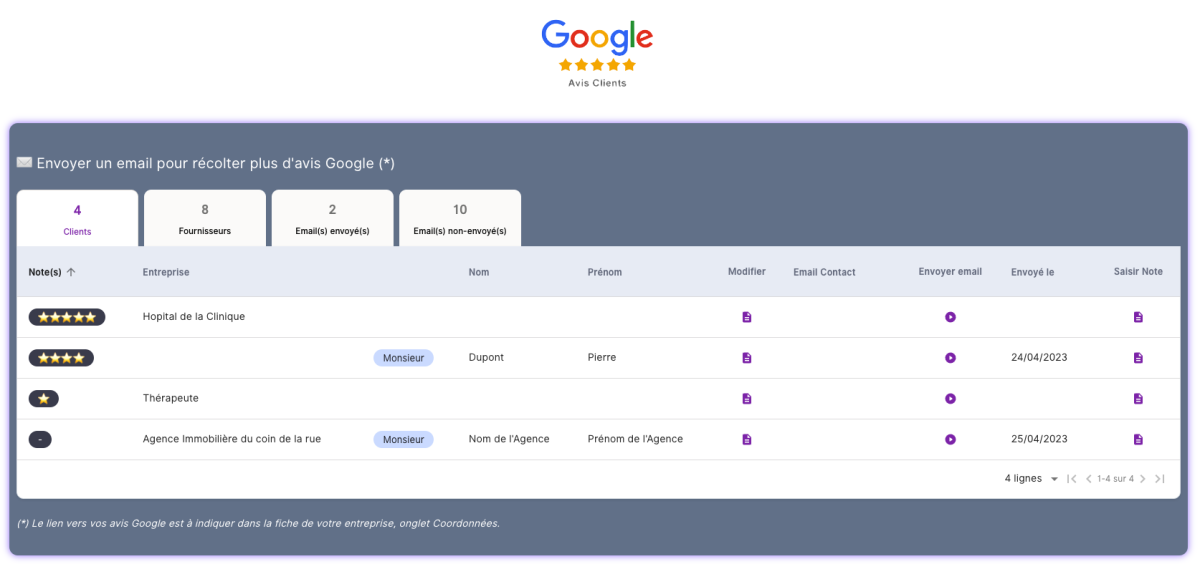Enter a rating for Hopital de la Clinique
1200x564 pixels.
click(x=1138, y=317)
